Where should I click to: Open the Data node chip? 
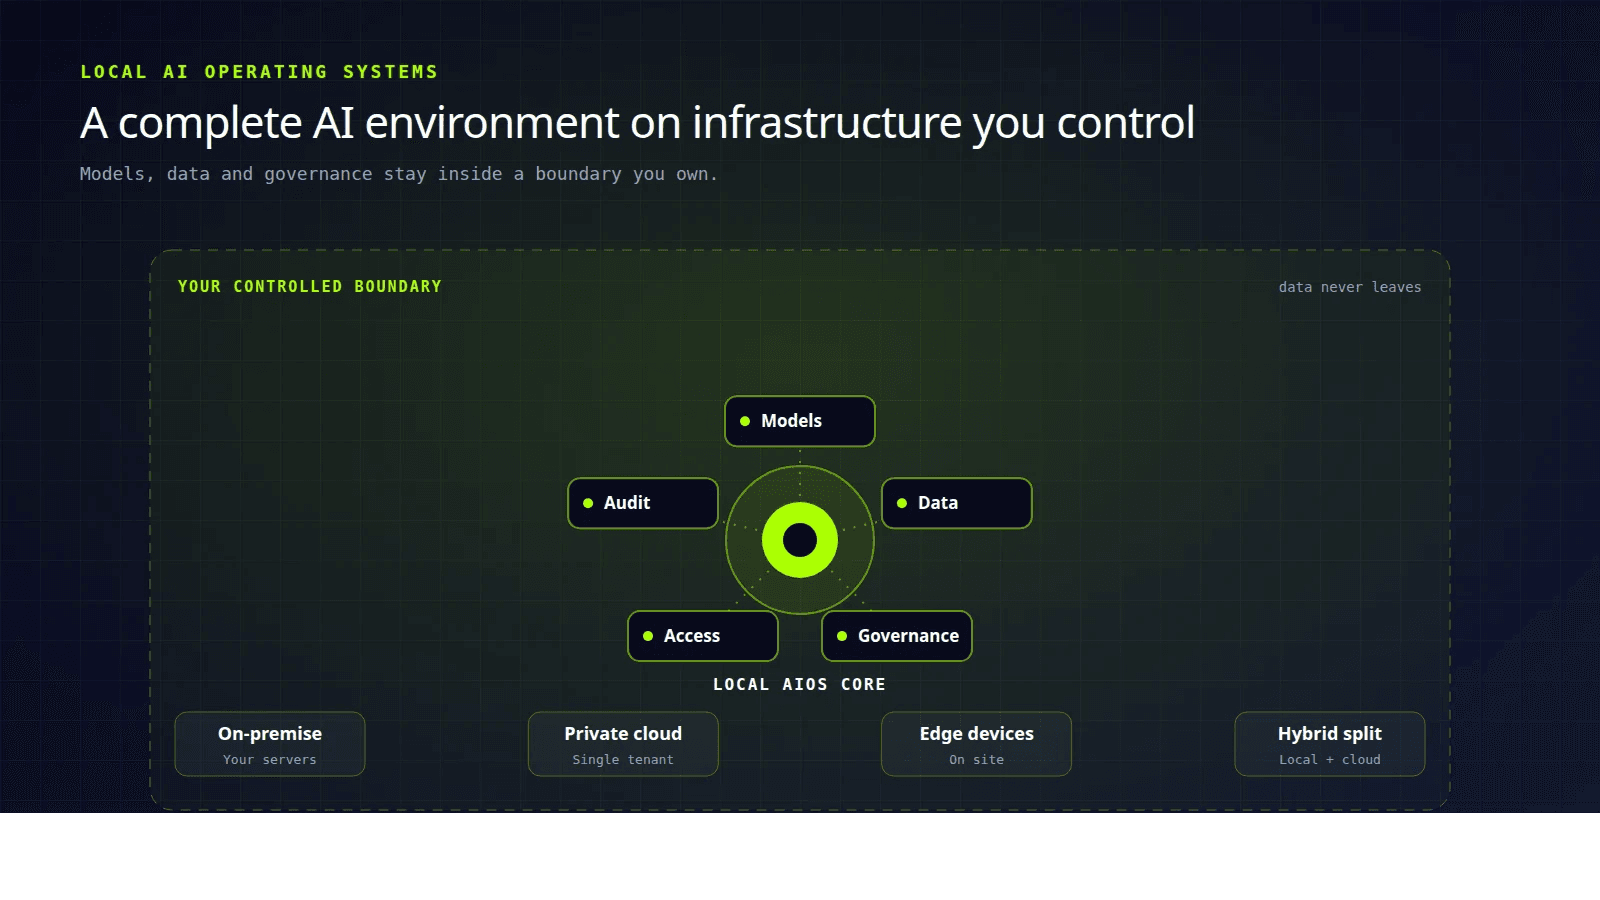point(957,503)
